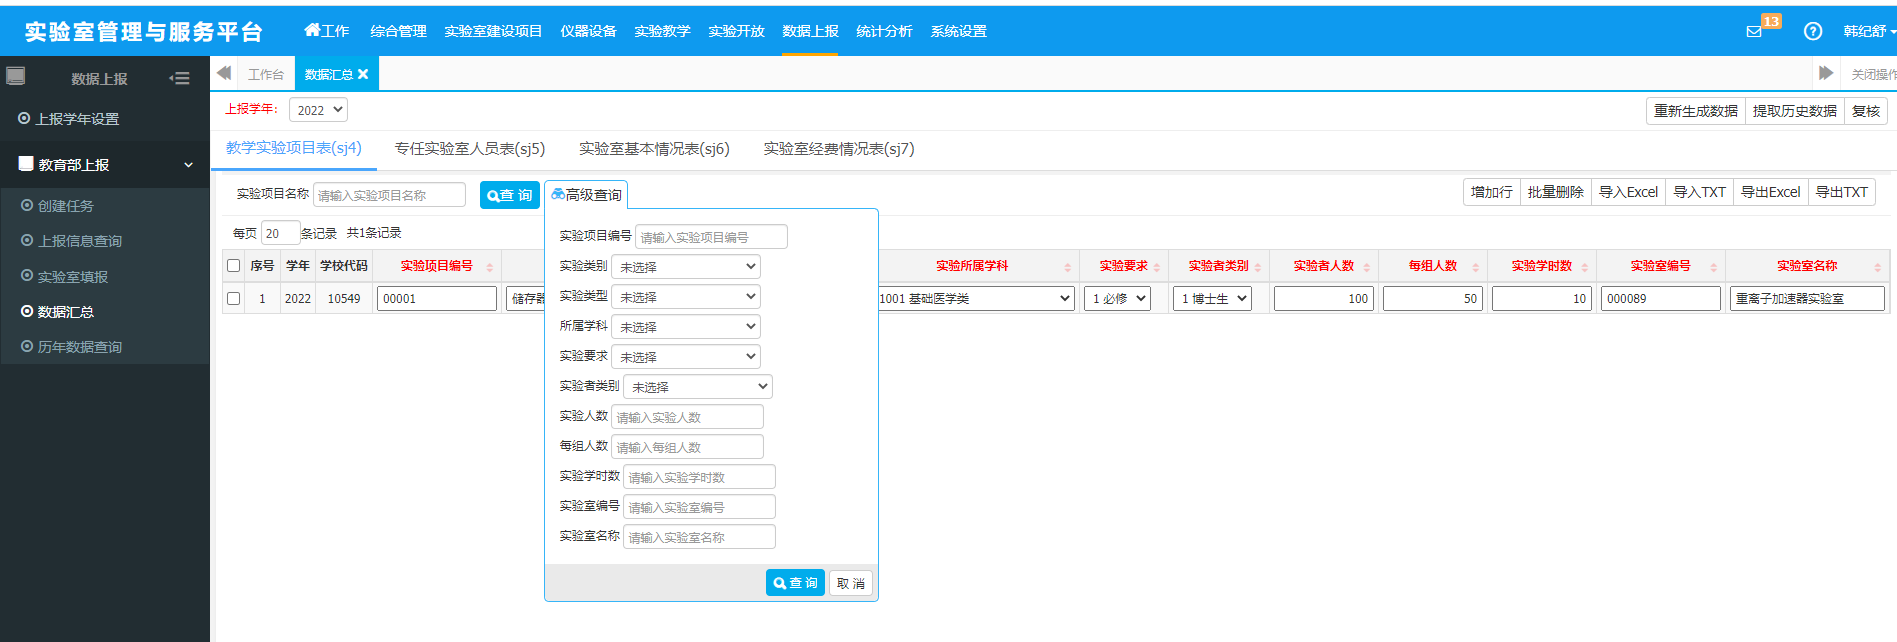Viewport: 1897px width, 642px height.
Task: Open the 仪器设备 top menu
Action: [x=588, y=31]
